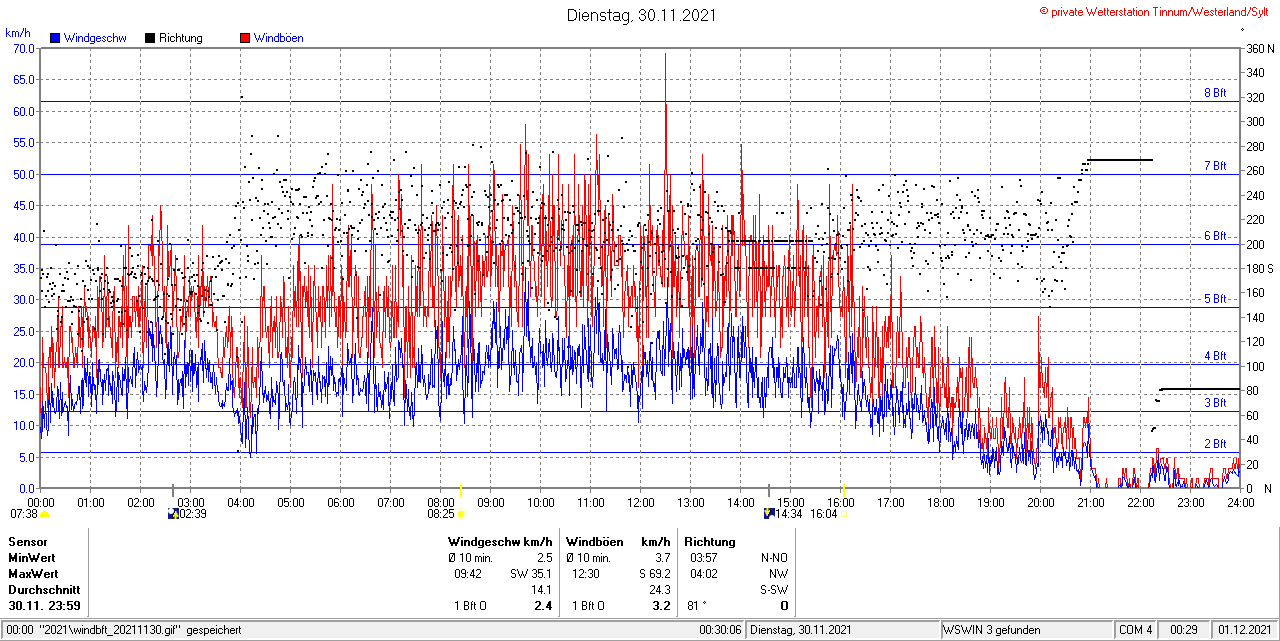Click the private Wetterstation Tinnum/Westerland/Sylt copyright text

[x=1153, y=11]
